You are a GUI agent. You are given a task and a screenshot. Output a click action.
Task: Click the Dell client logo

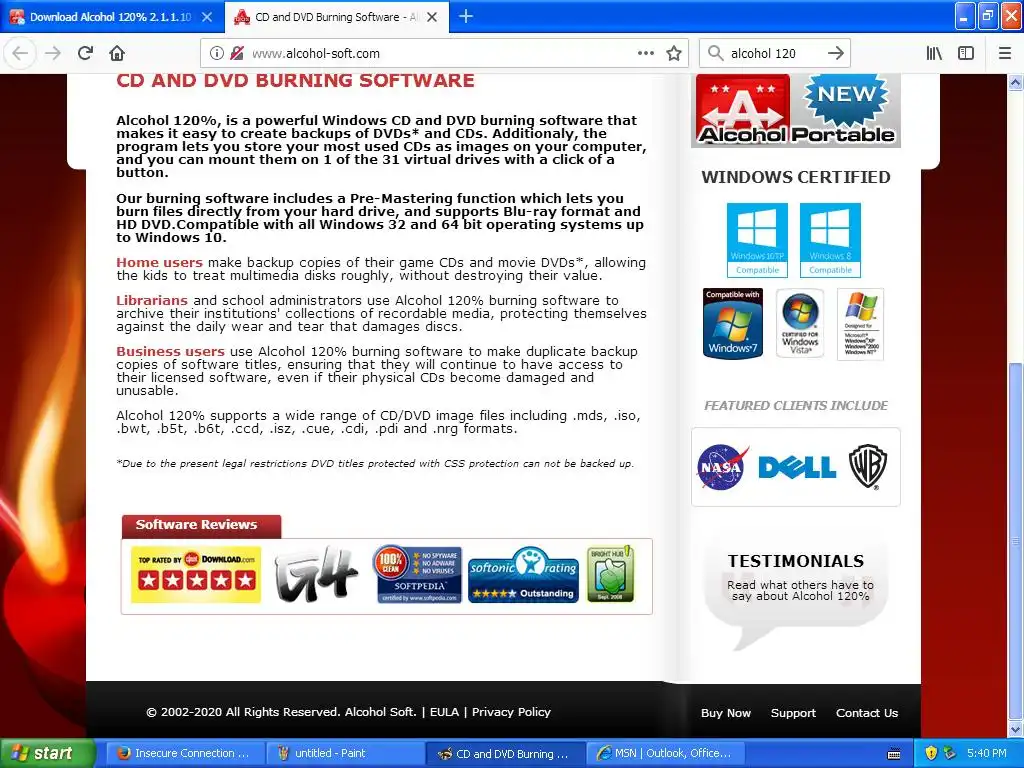797,467
